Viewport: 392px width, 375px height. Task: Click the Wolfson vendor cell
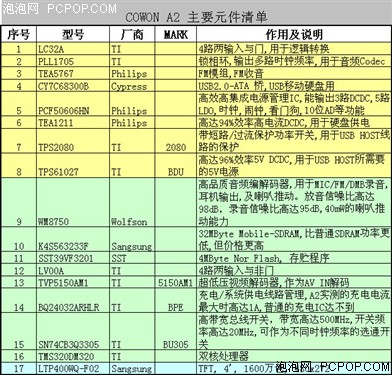click(x=132, y=202)
